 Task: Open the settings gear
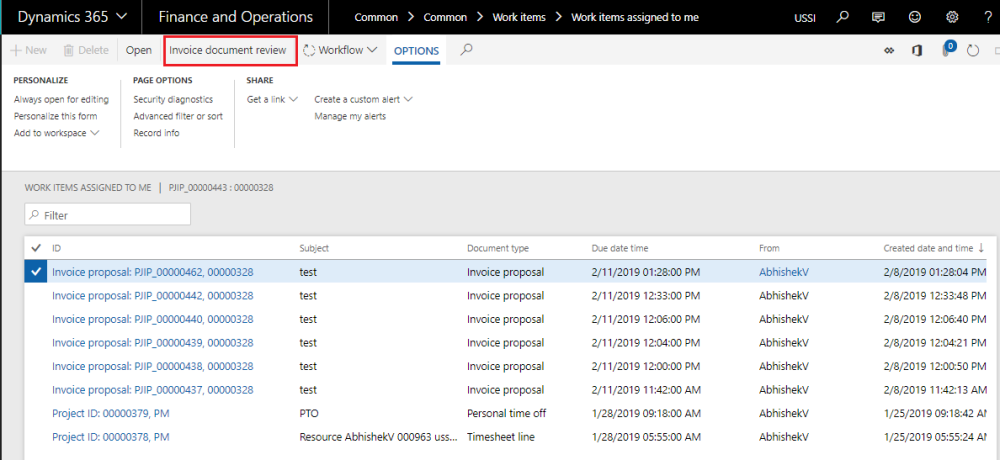pyautogui.click(x=952, y=17)
